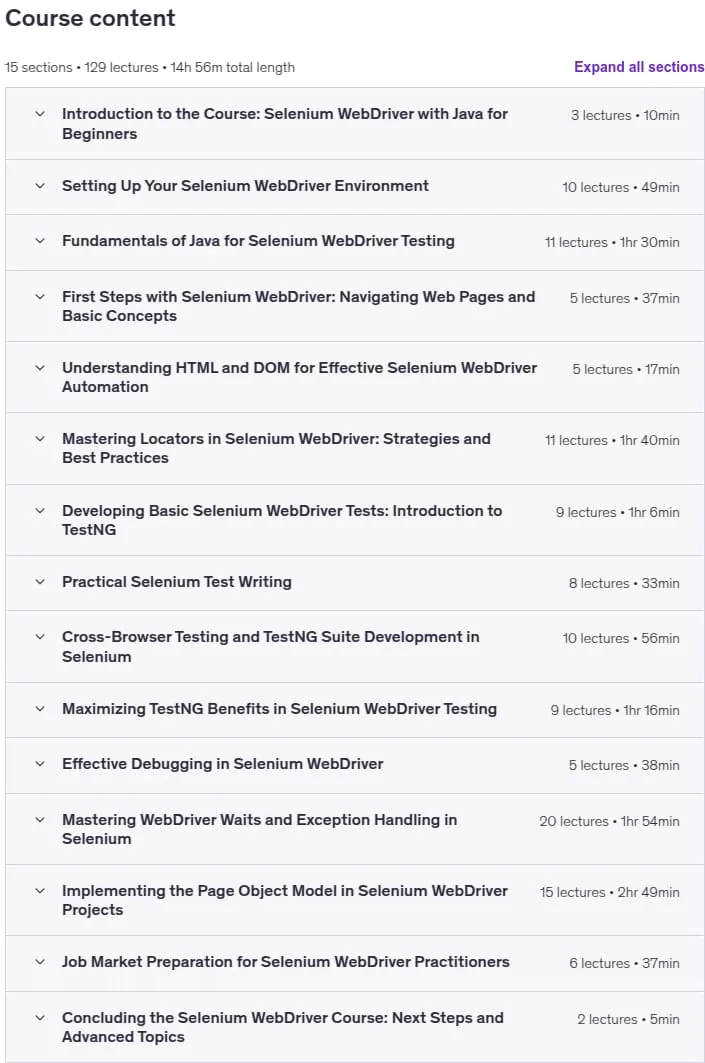The width and height of the screenshot is (705, 1063).
Task: Open chevron next to Fundamentals of Java section
Action: pyautogui.click(x=40, y=241)
